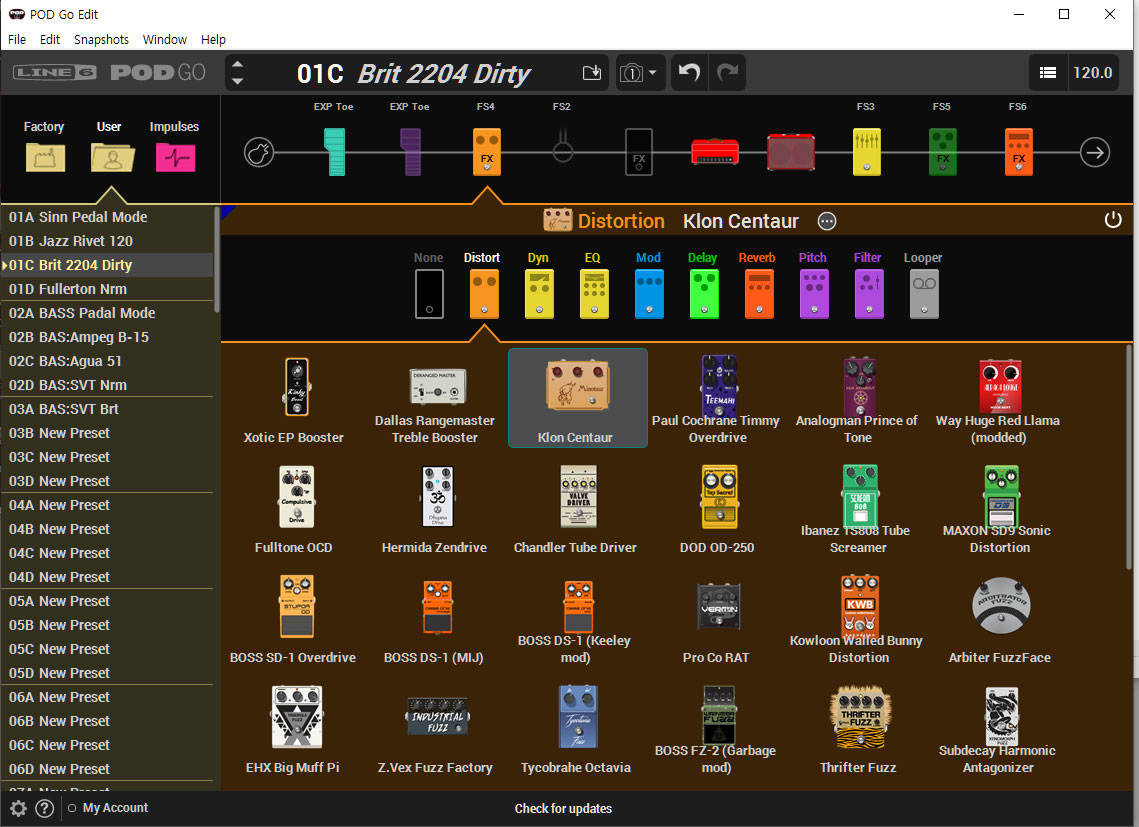The image size is (1139, 827).
Task: Toggle the preset list view button
Action: point(1047,73)
